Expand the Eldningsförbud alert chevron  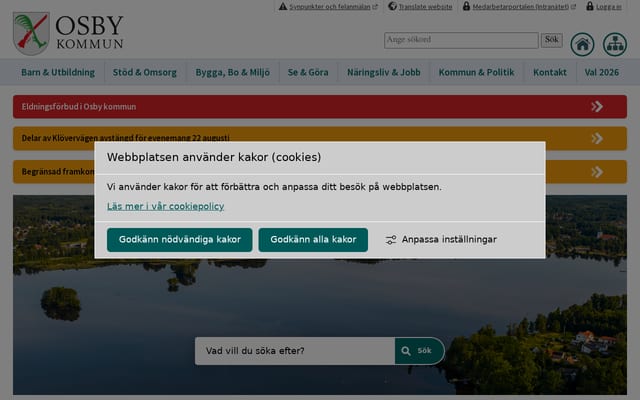597,107
